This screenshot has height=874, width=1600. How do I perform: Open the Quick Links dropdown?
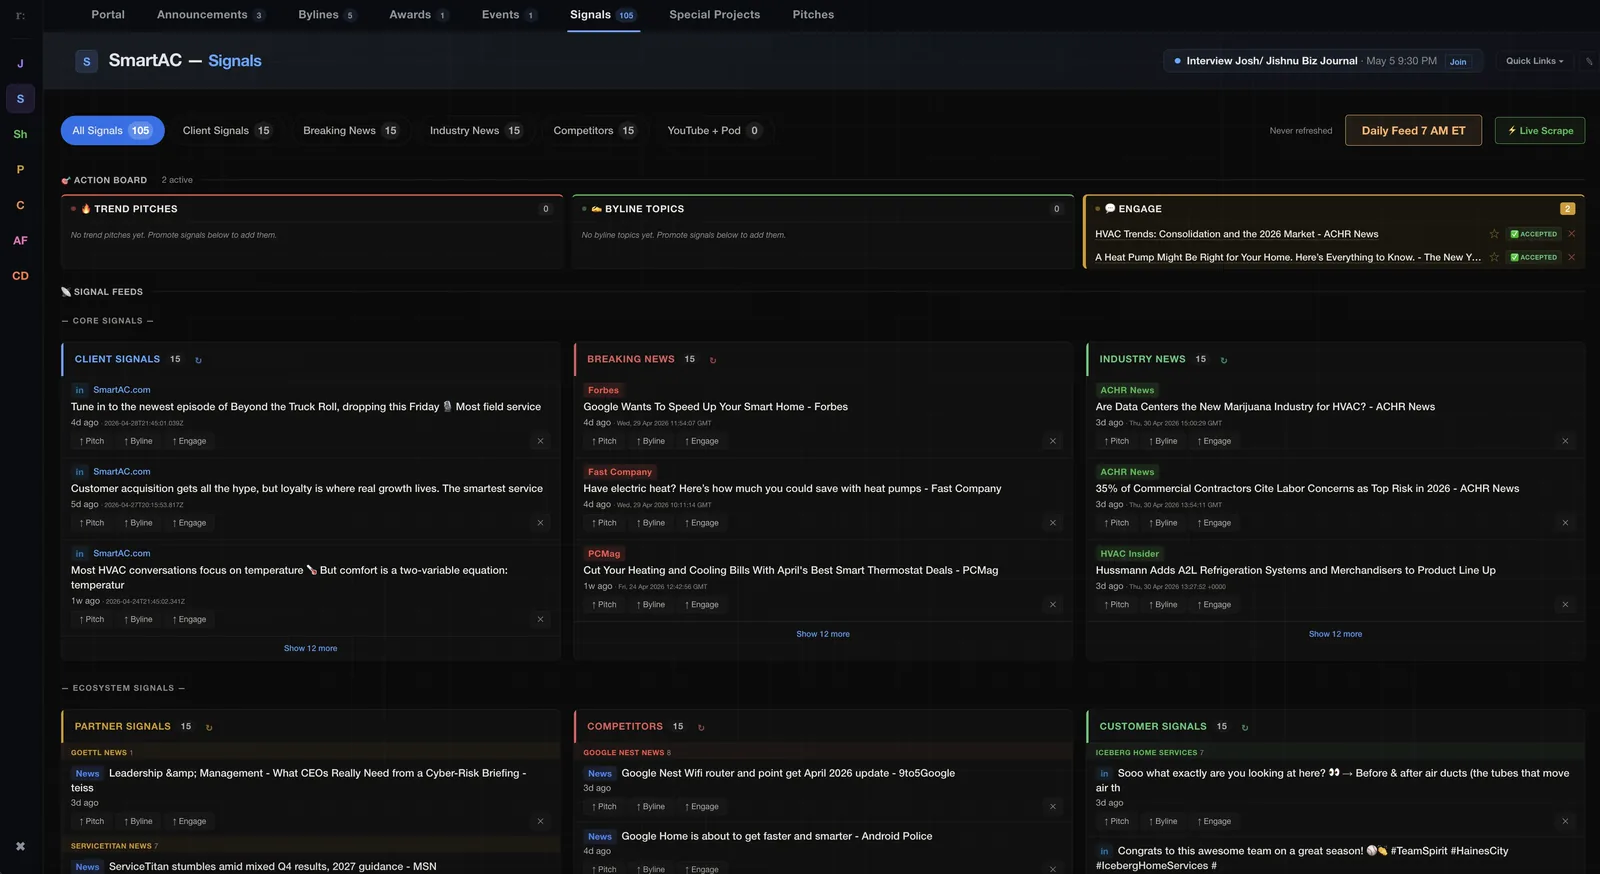coord(1535,61)
